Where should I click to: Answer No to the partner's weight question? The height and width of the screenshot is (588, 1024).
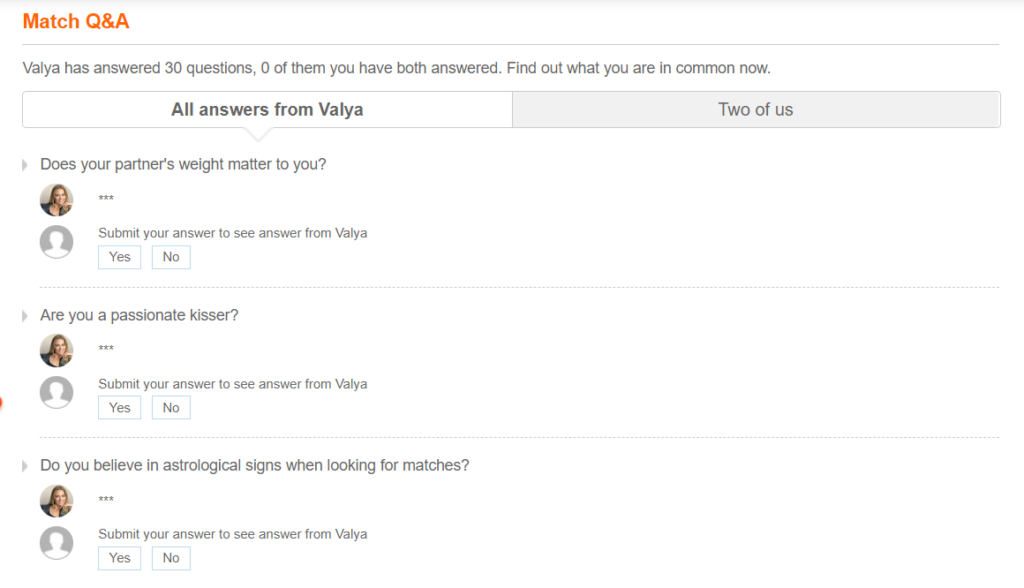[x=170, y=257]
